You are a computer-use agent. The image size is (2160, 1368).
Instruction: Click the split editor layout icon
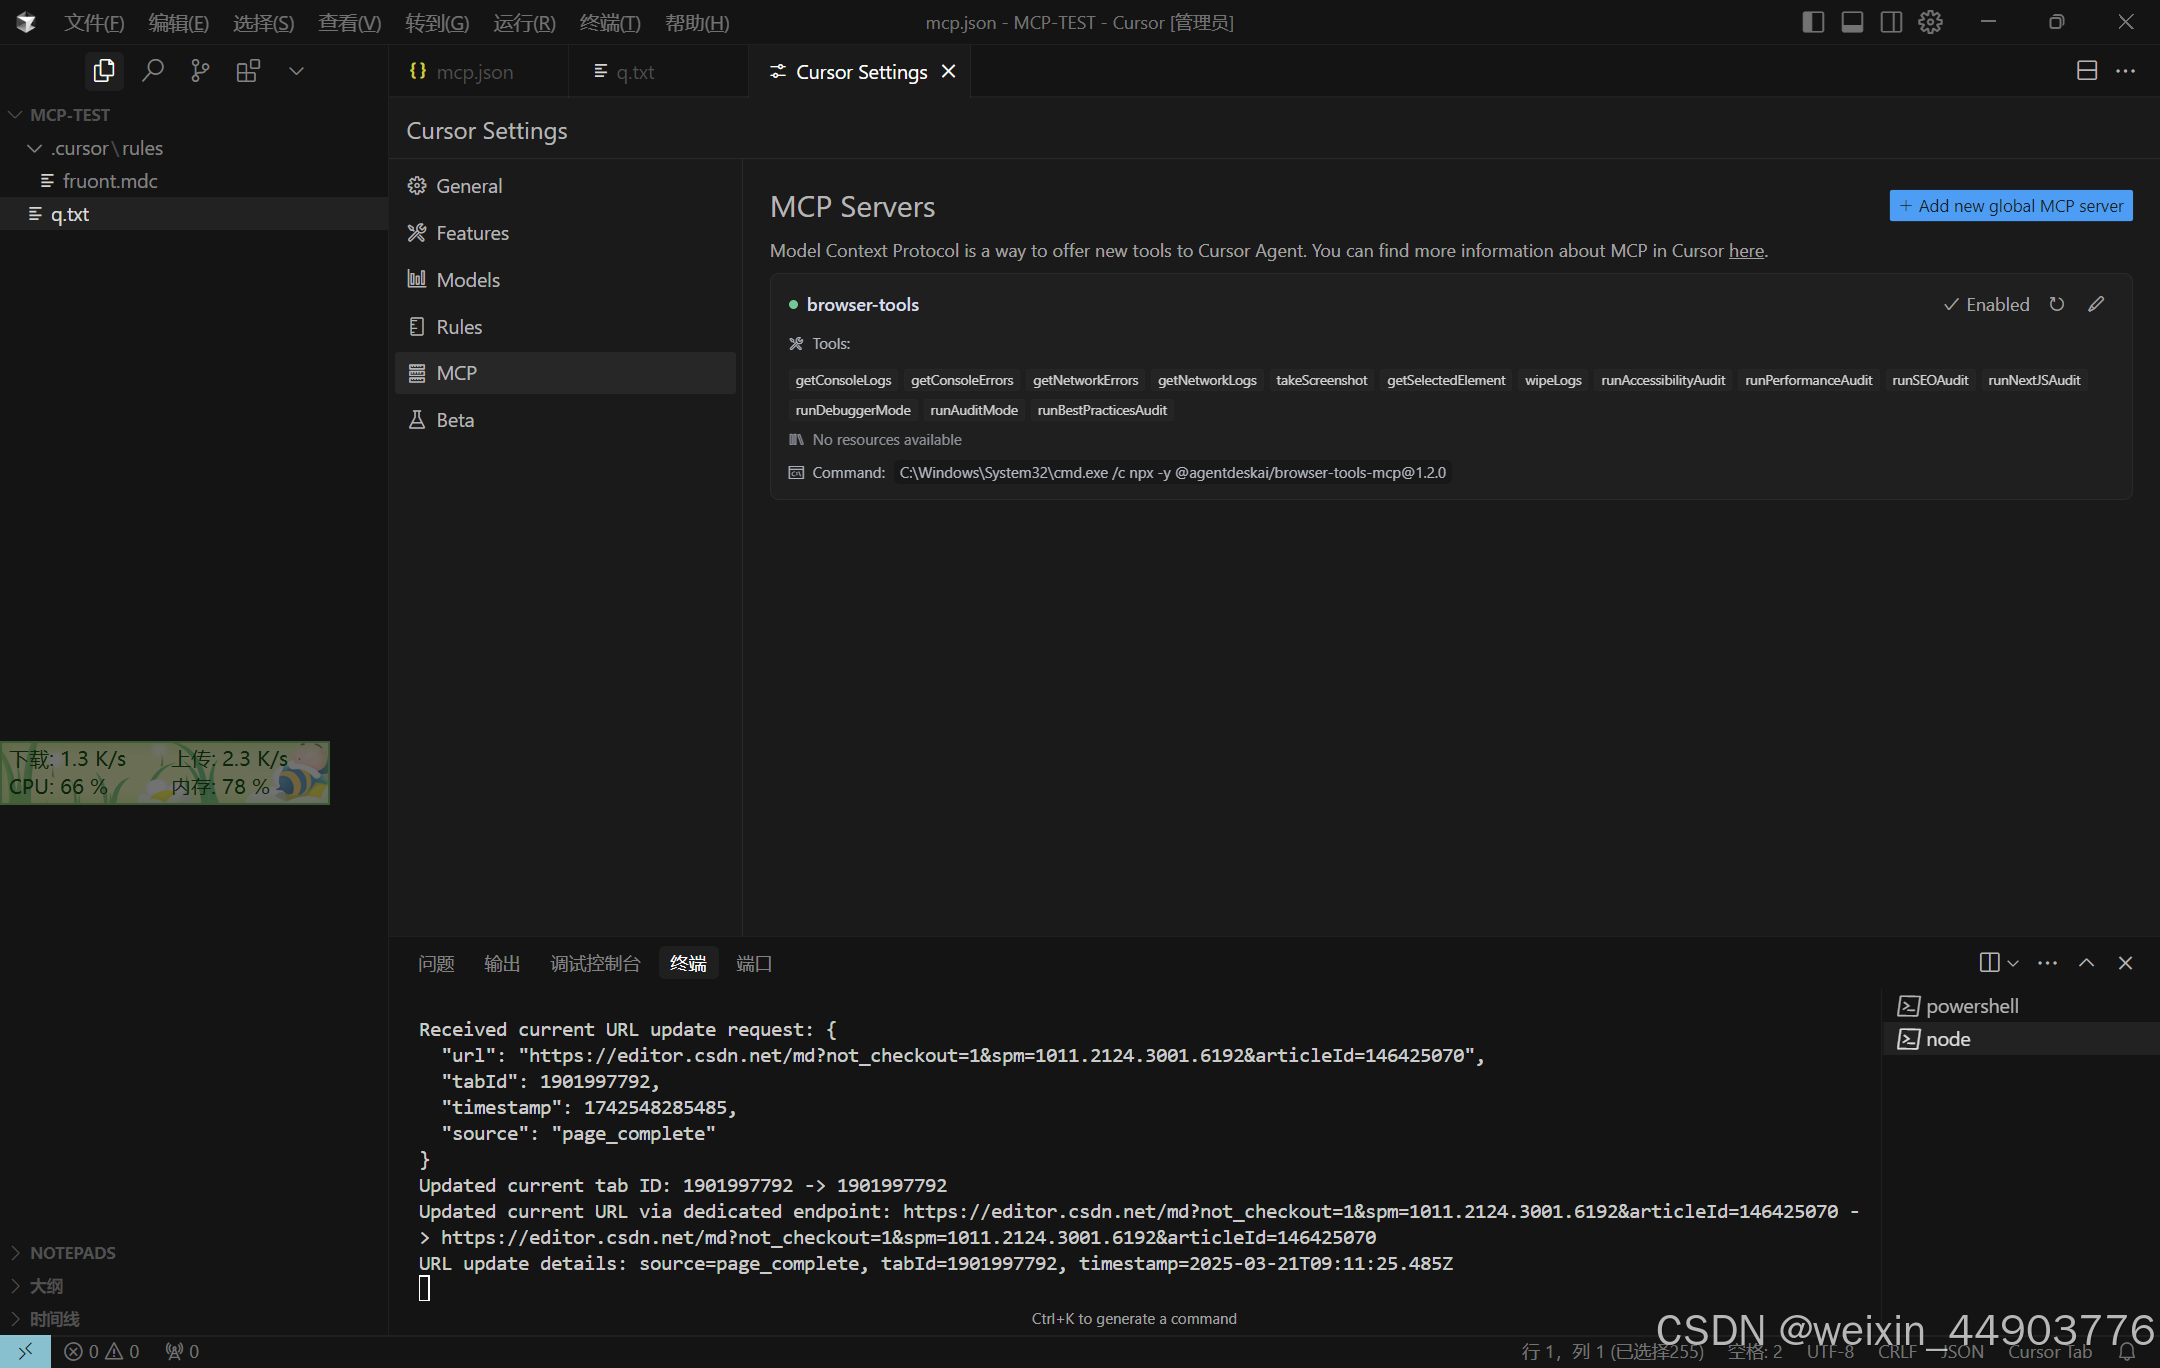tap(2087, 71)
